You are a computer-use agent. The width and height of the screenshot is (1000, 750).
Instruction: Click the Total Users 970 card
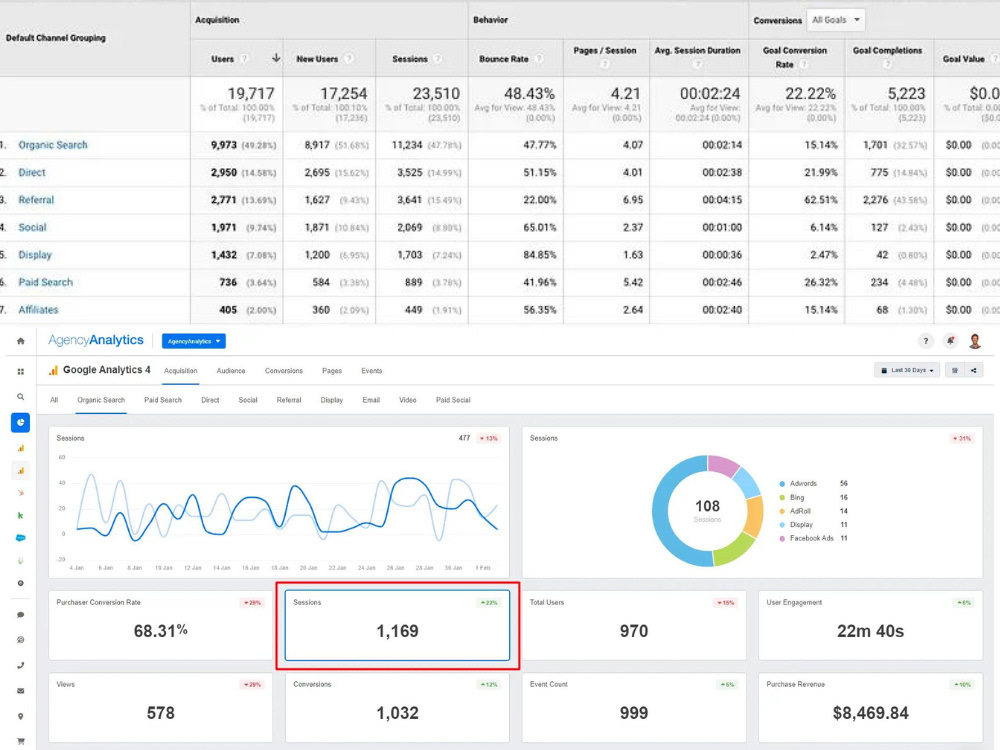coord(634,626)
